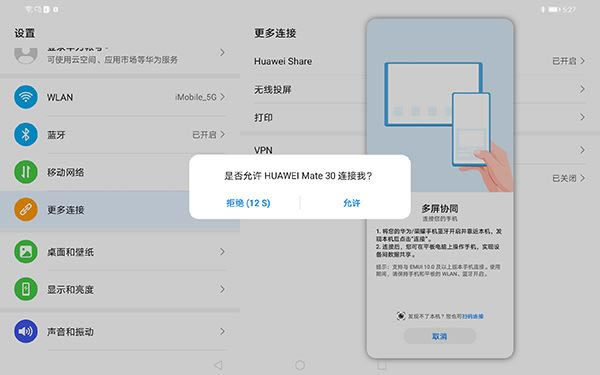Expand chevron in 声音和振动 row

(222, 331)
